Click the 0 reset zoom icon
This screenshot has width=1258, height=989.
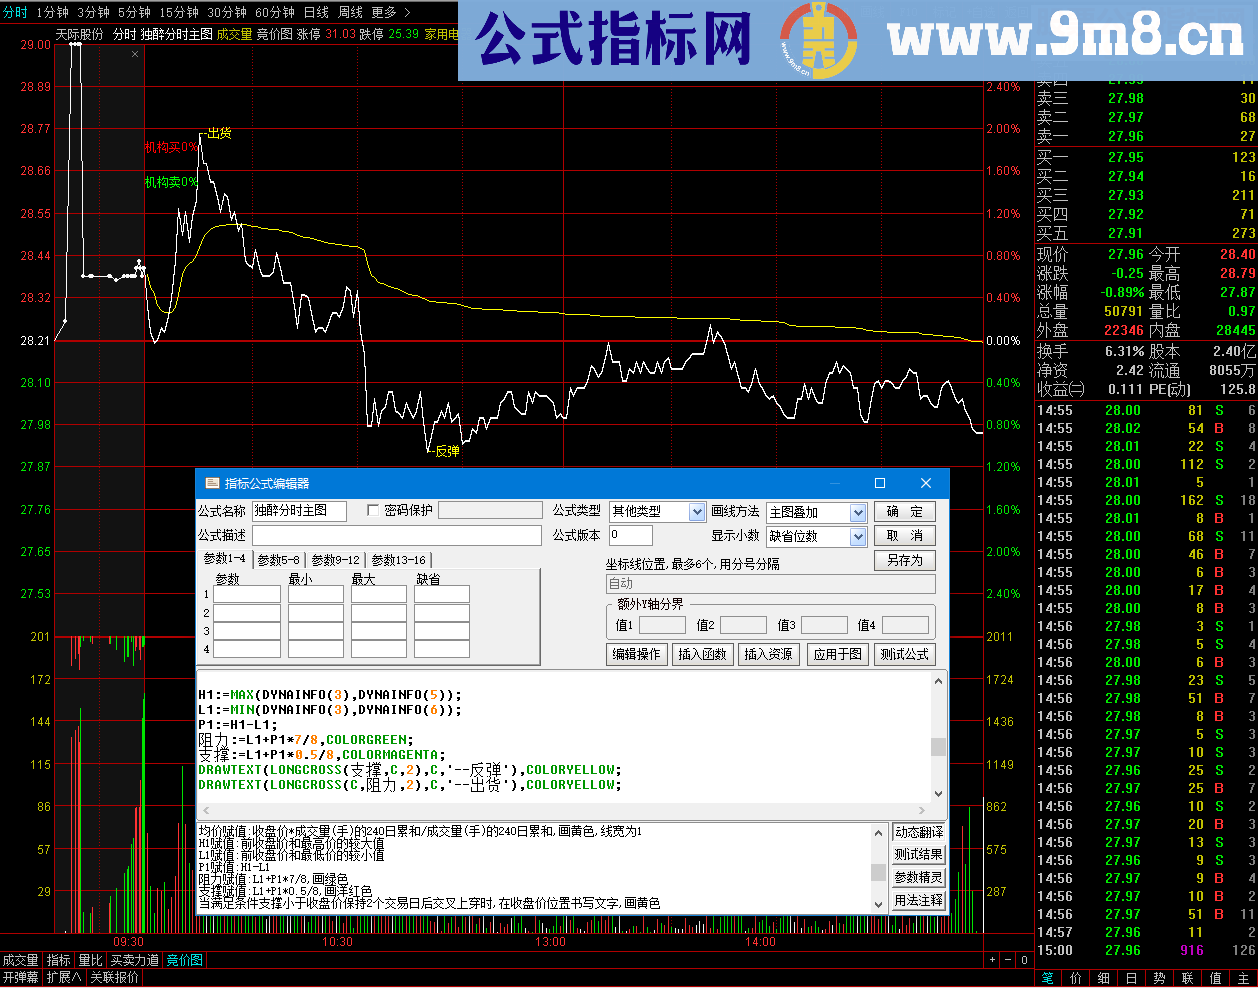(x=1025, y=960)
